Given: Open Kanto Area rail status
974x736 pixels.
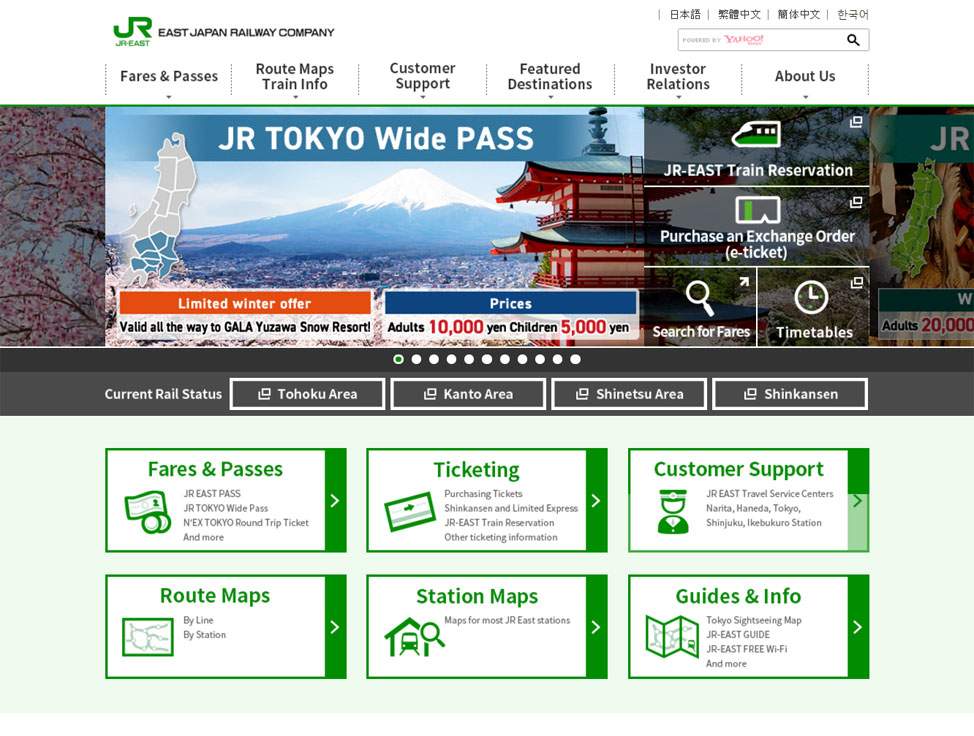Looking at the screenshot, I should (x=468, y=394).
